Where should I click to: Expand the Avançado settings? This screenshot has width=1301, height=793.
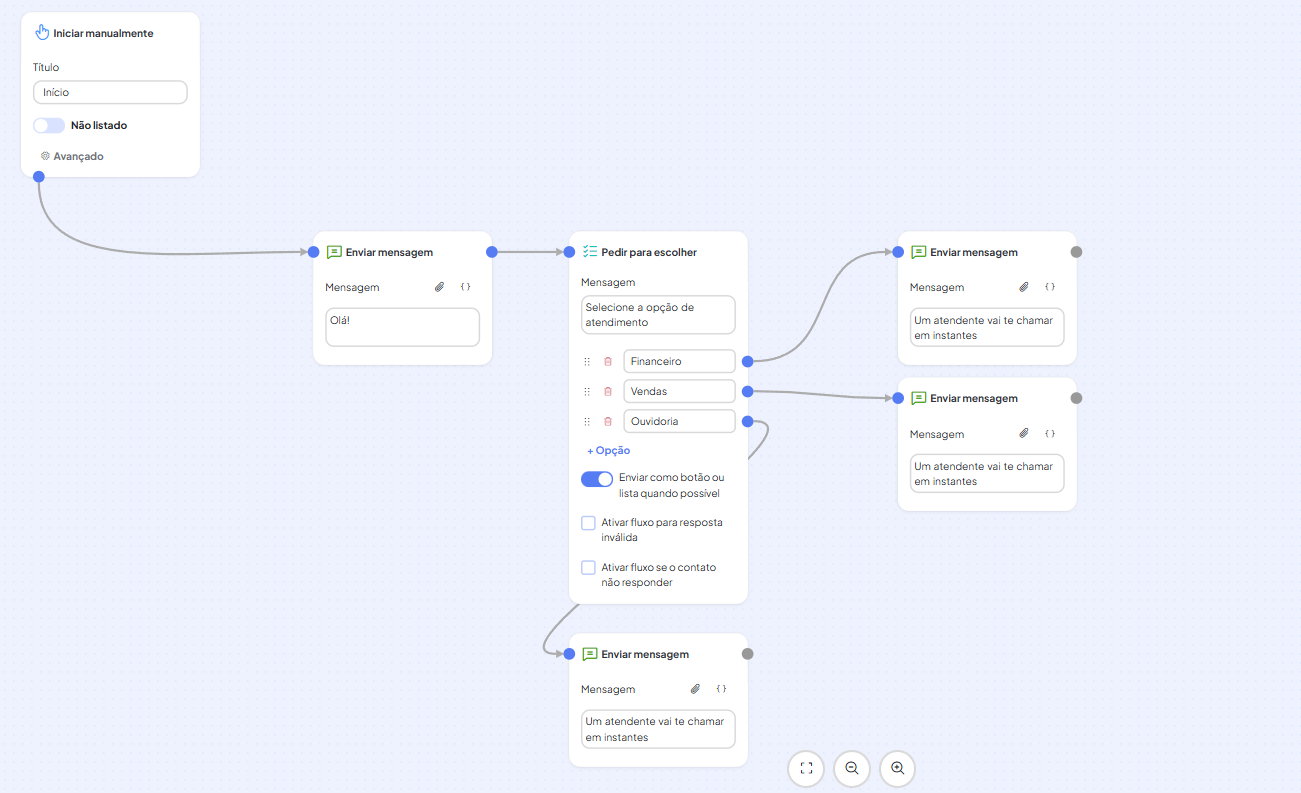click(72, 157)
